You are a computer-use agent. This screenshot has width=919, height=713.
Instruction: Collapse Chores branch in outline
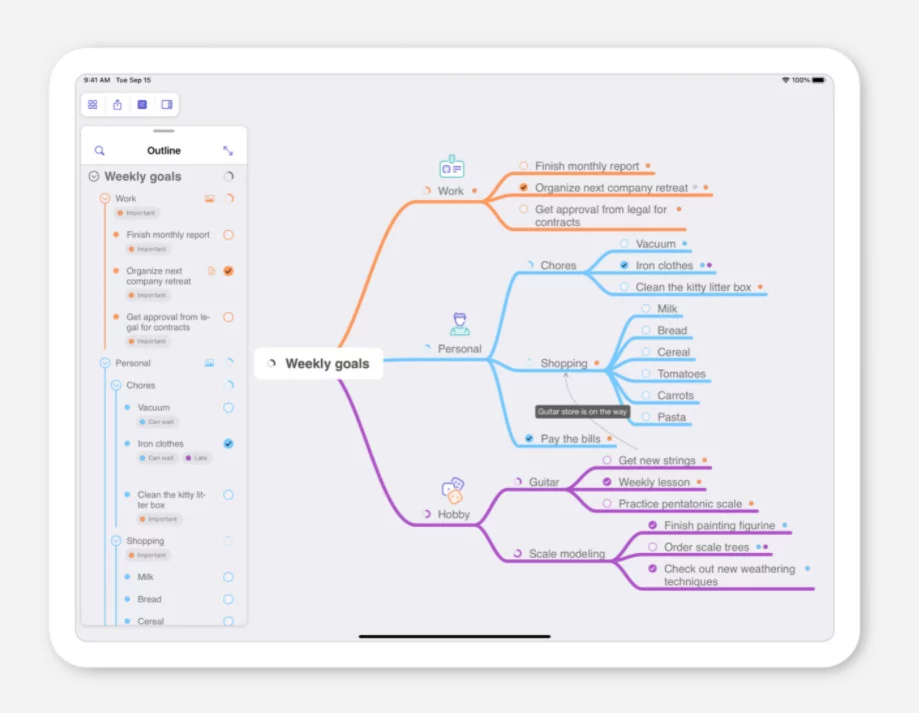coord(116,386)
